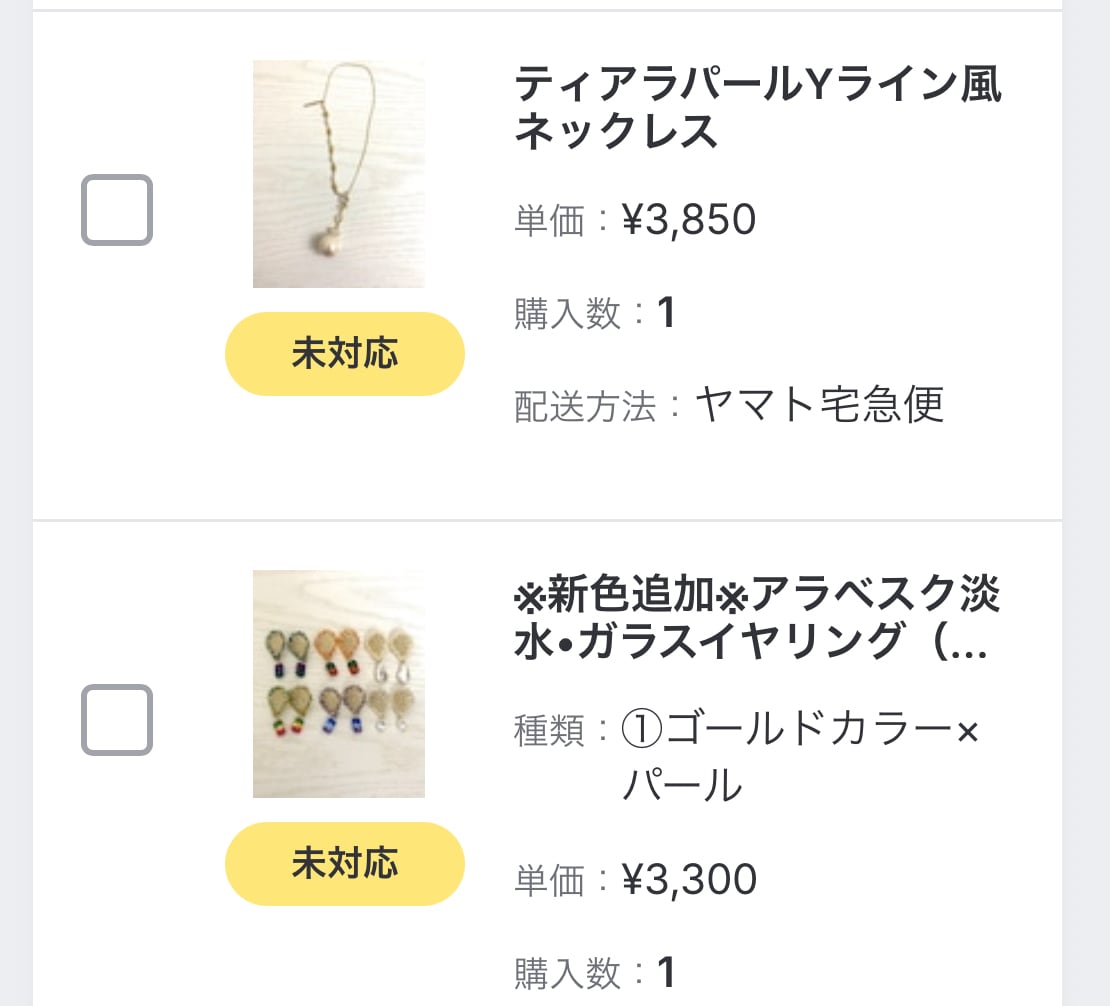Image resolution: width=1110 pixels, height=1006 pixels.
Task: Select the ¥3,300 unit price
Action: [689, 880]
